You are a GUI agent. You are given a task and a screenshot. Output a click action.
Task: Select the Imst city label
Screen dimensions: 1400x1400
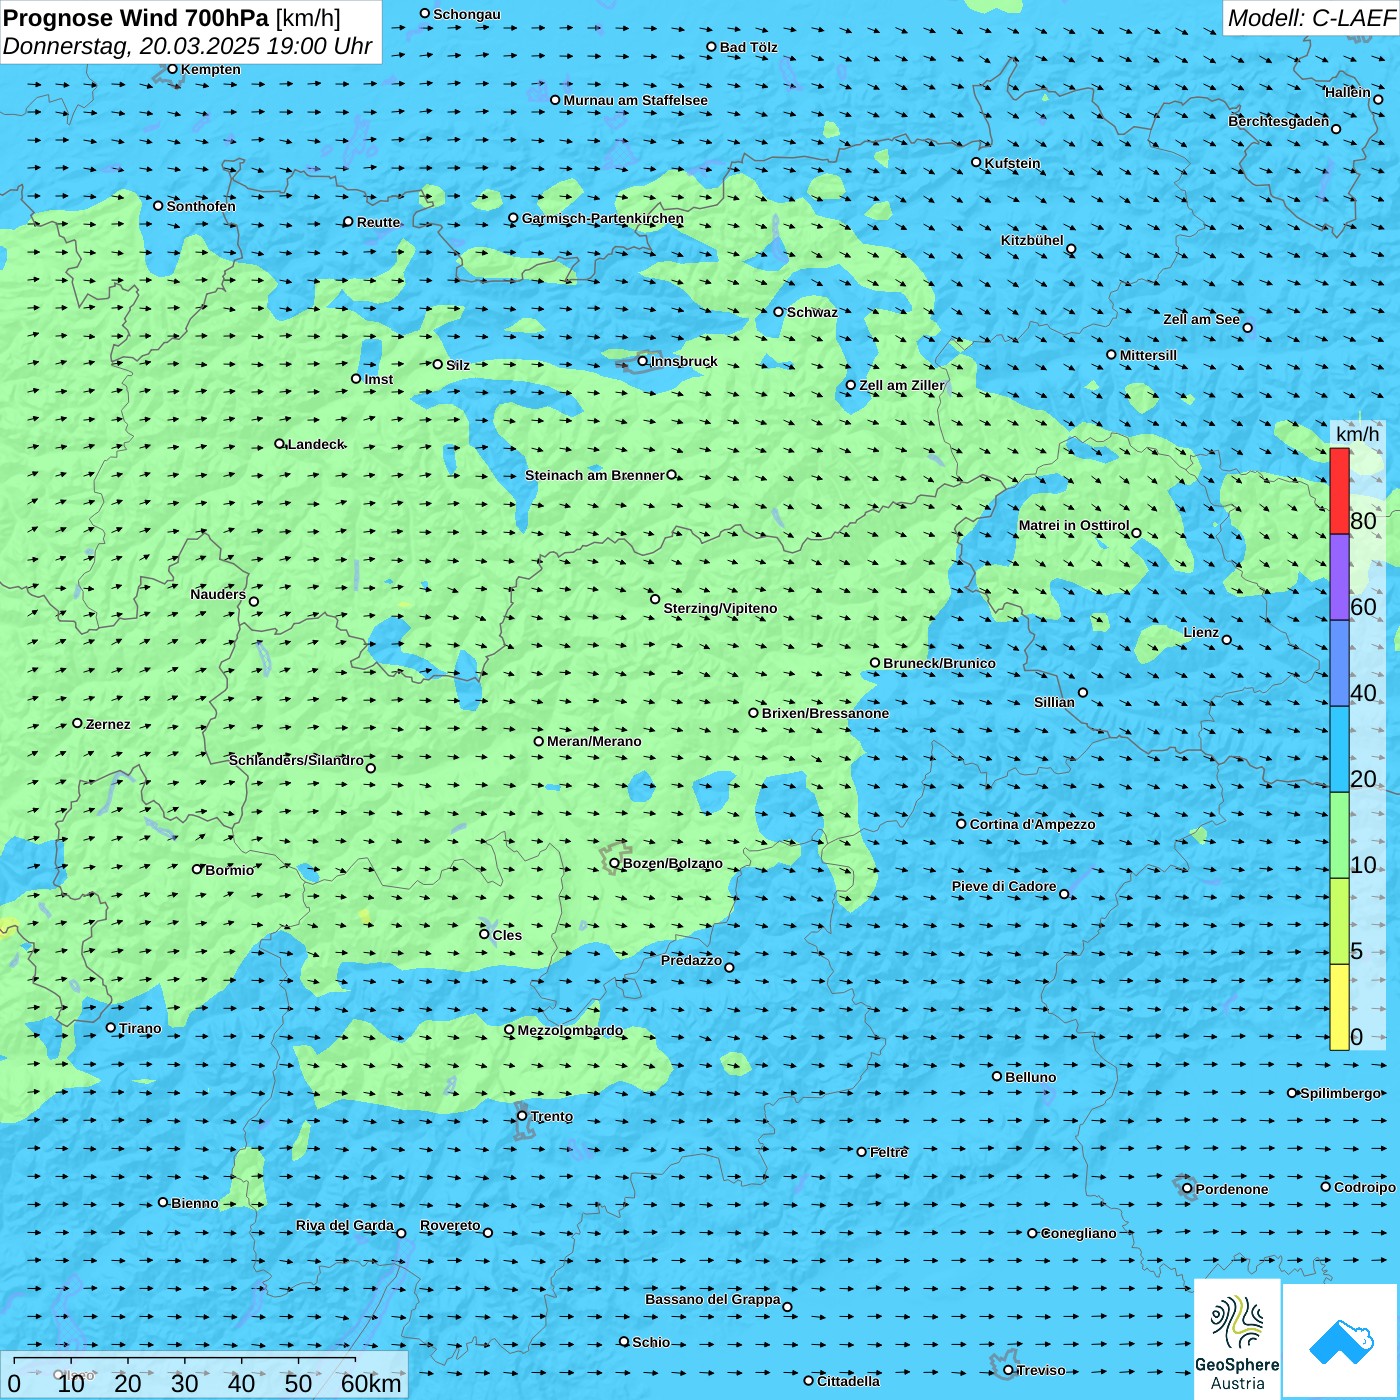click(x=379, y=379)
